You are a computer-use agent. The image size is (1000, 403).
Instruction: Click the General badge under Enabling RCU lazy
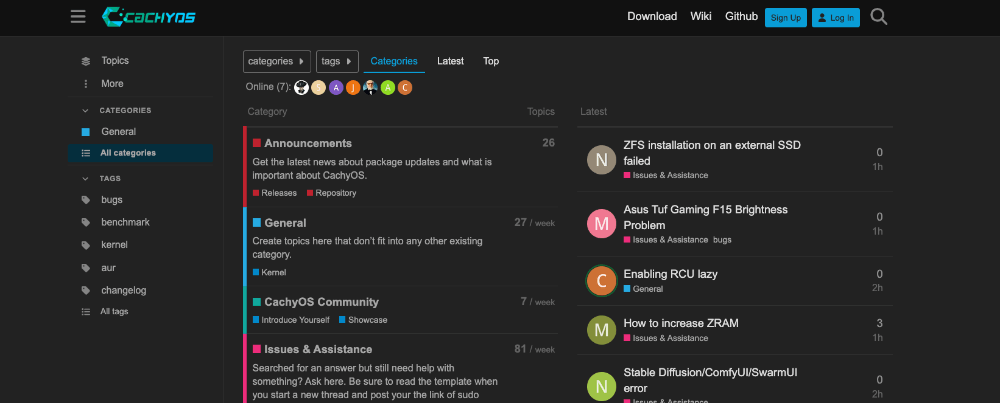[x=643, y=289]
